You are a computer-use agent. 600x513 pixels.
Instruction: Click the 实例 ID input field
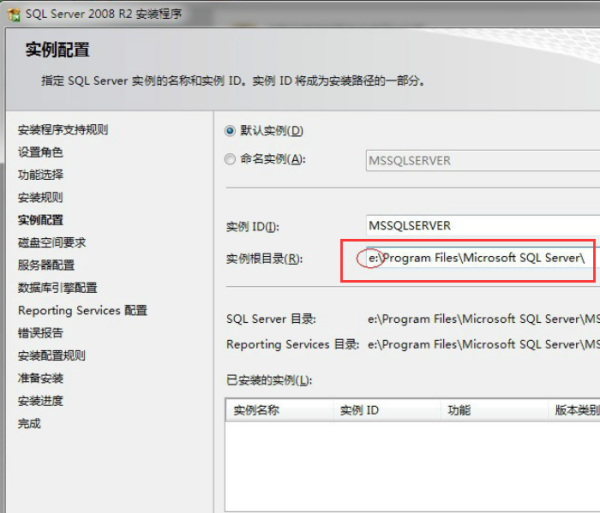(x=483, y=225)
